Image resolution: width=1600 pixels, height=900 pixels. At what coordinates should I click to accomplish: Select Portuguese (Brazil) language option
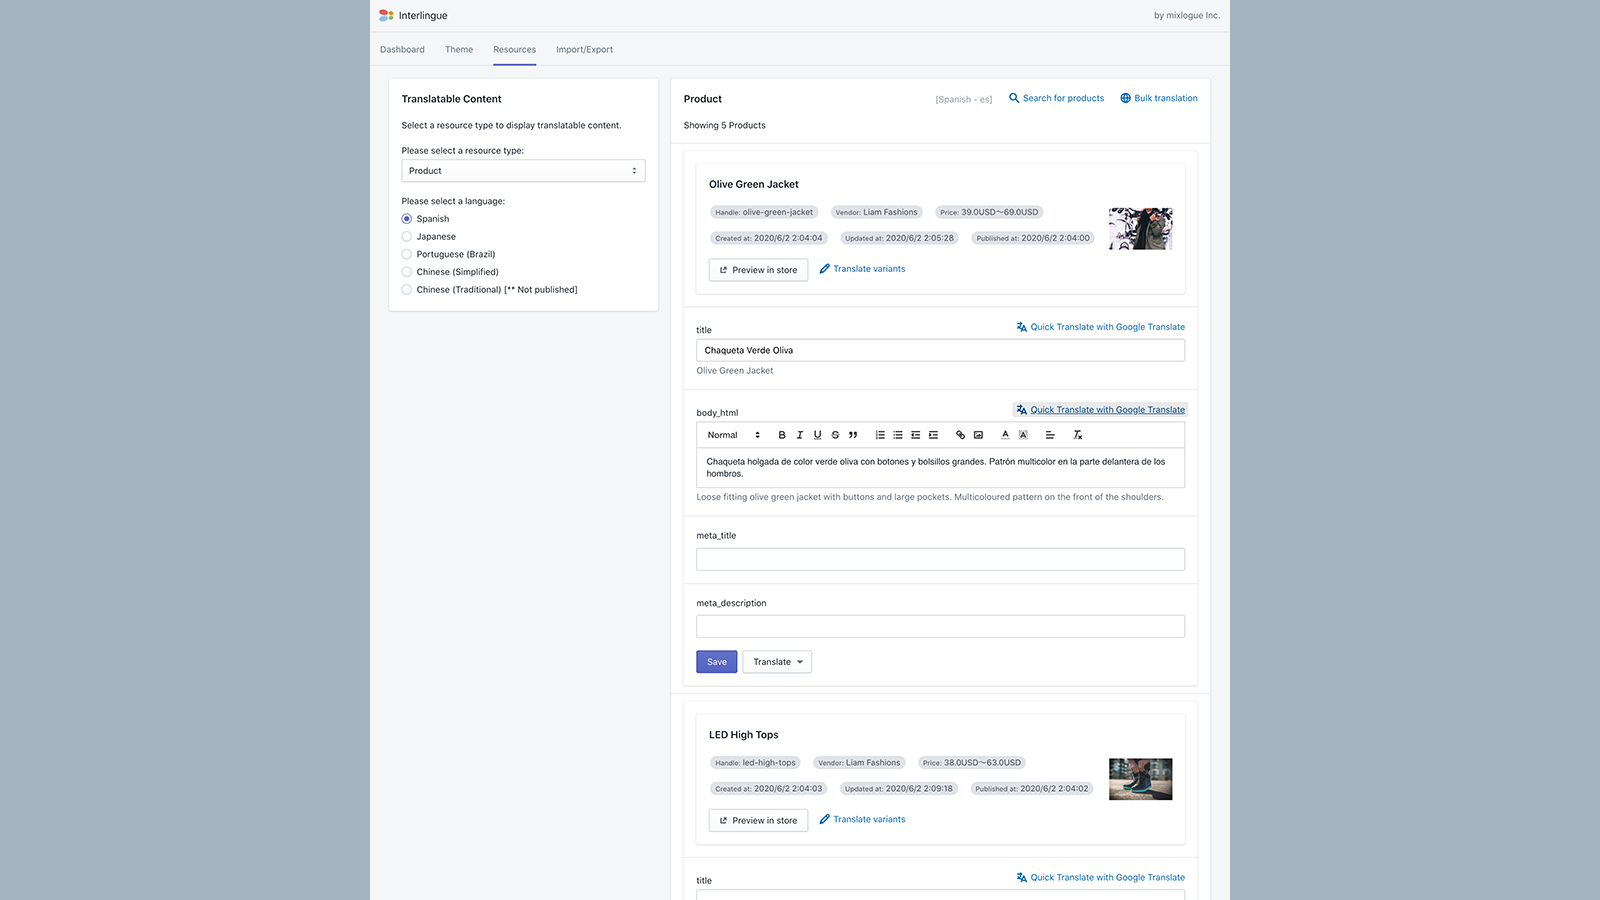click(406, 254)
